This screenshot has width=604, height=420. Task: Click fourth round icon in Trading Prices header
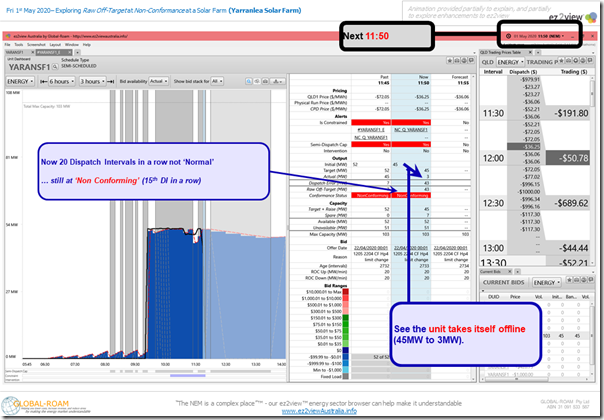click(x=583, y=61)
